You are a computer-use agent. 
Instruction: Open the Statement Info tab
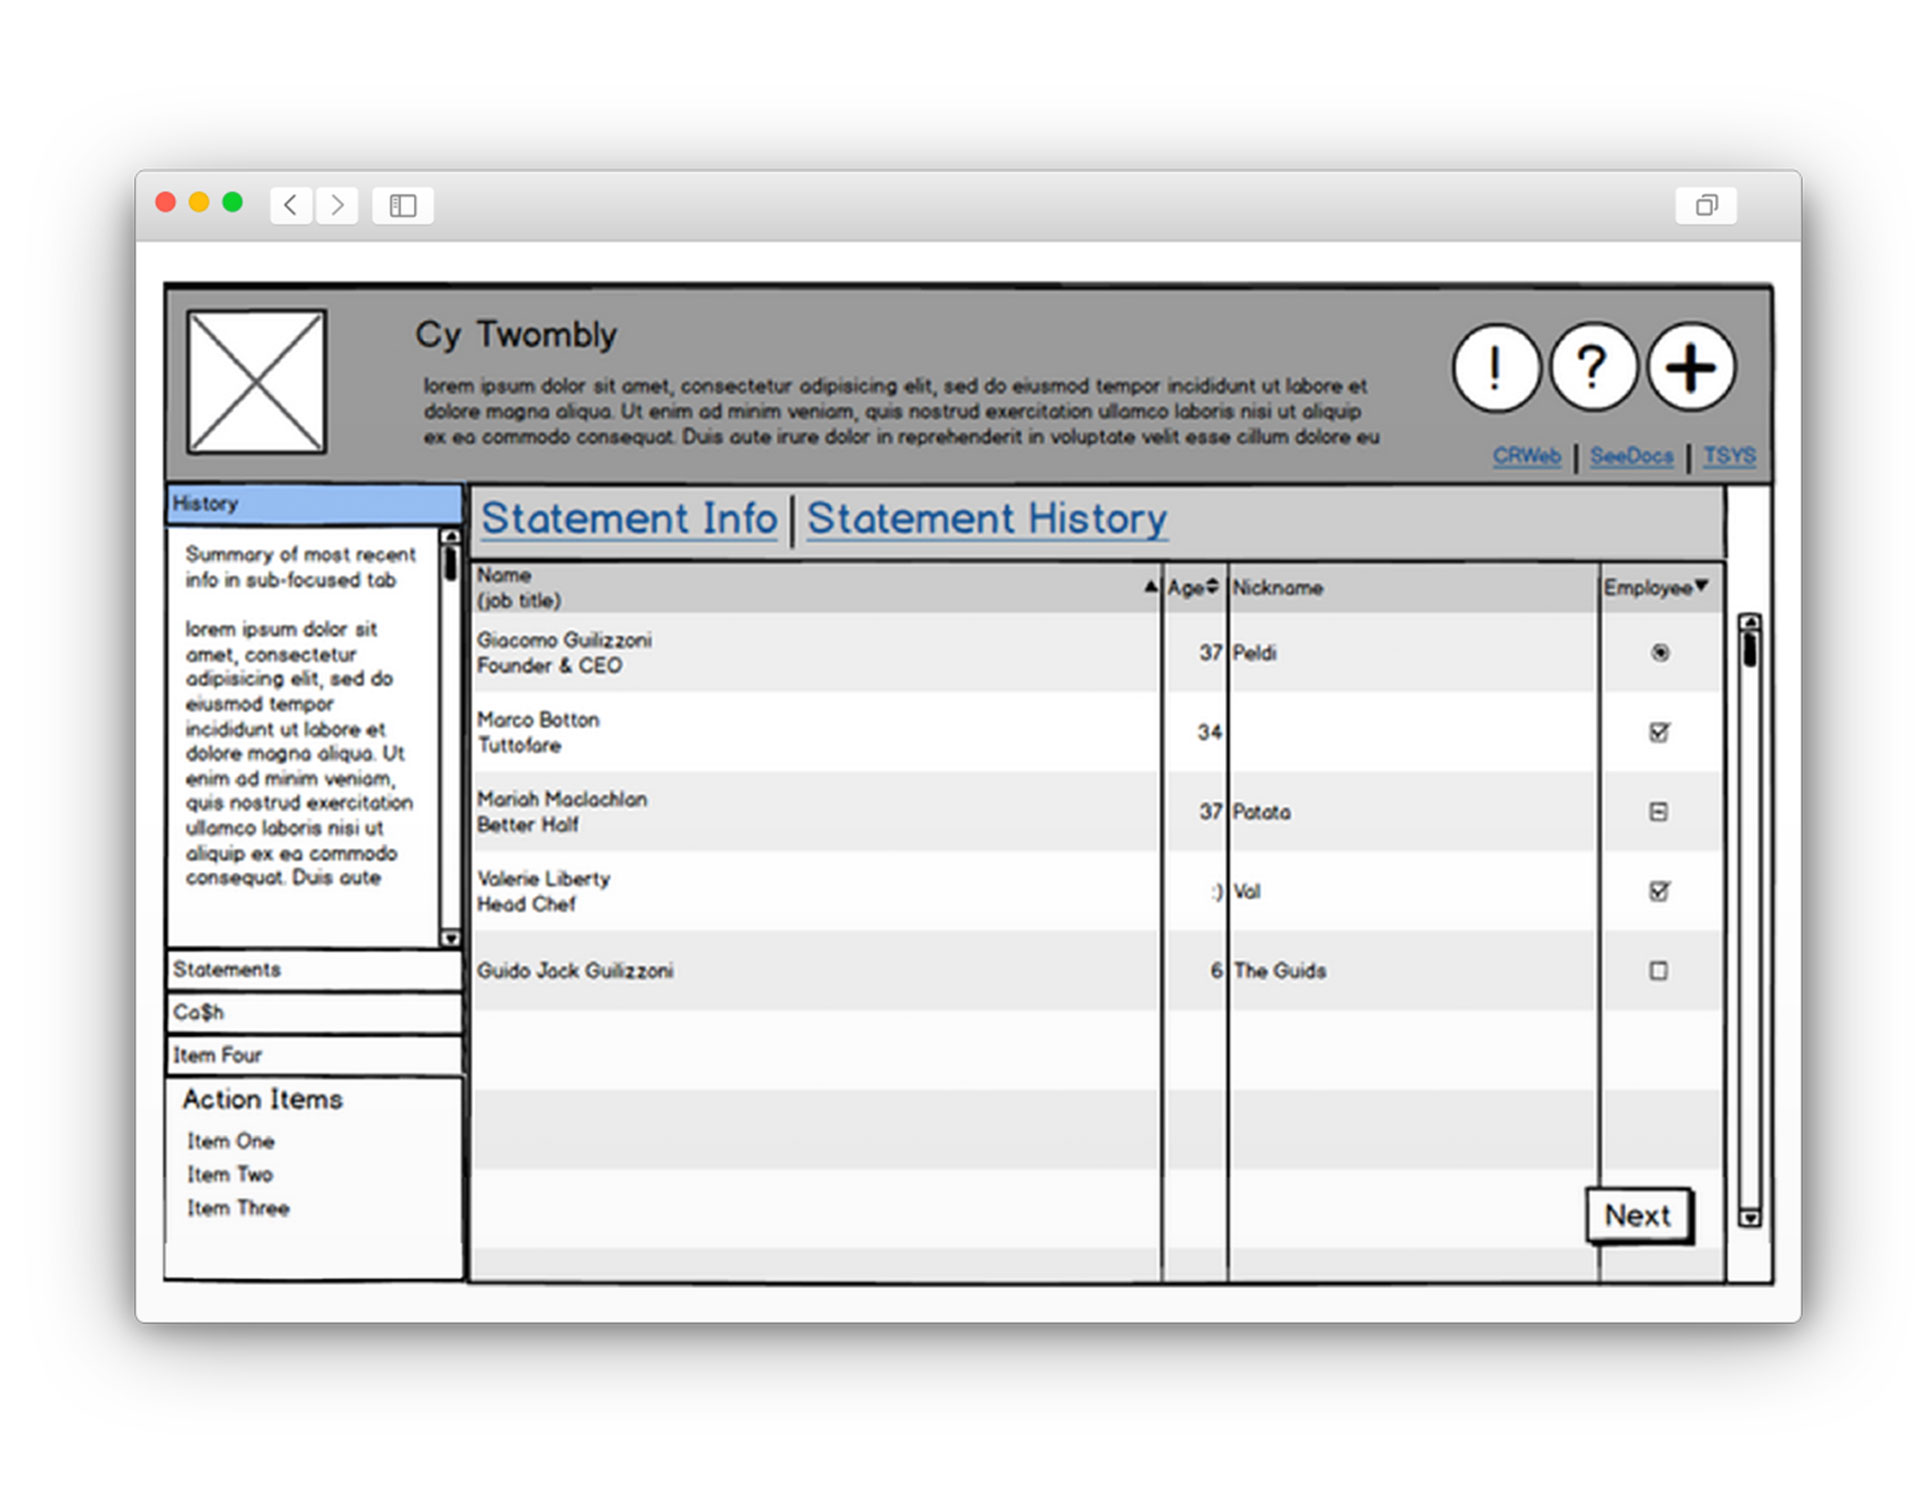click(x=629, y=519)
